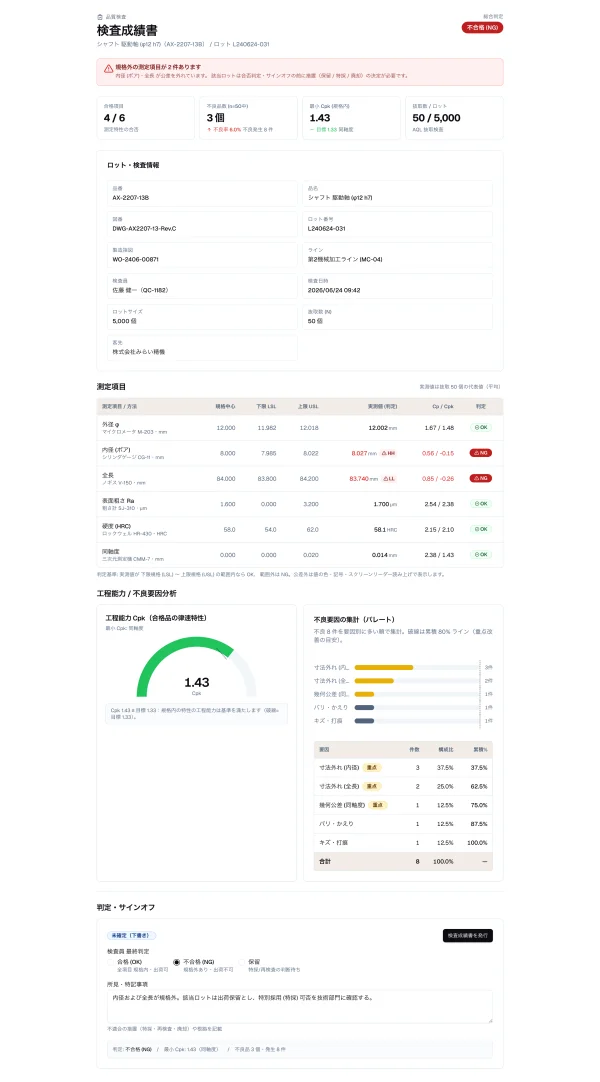Click the 重点 tag on the 寸法外れ (内径) row
Screen dimensions: 600x1082
point(372,767)
